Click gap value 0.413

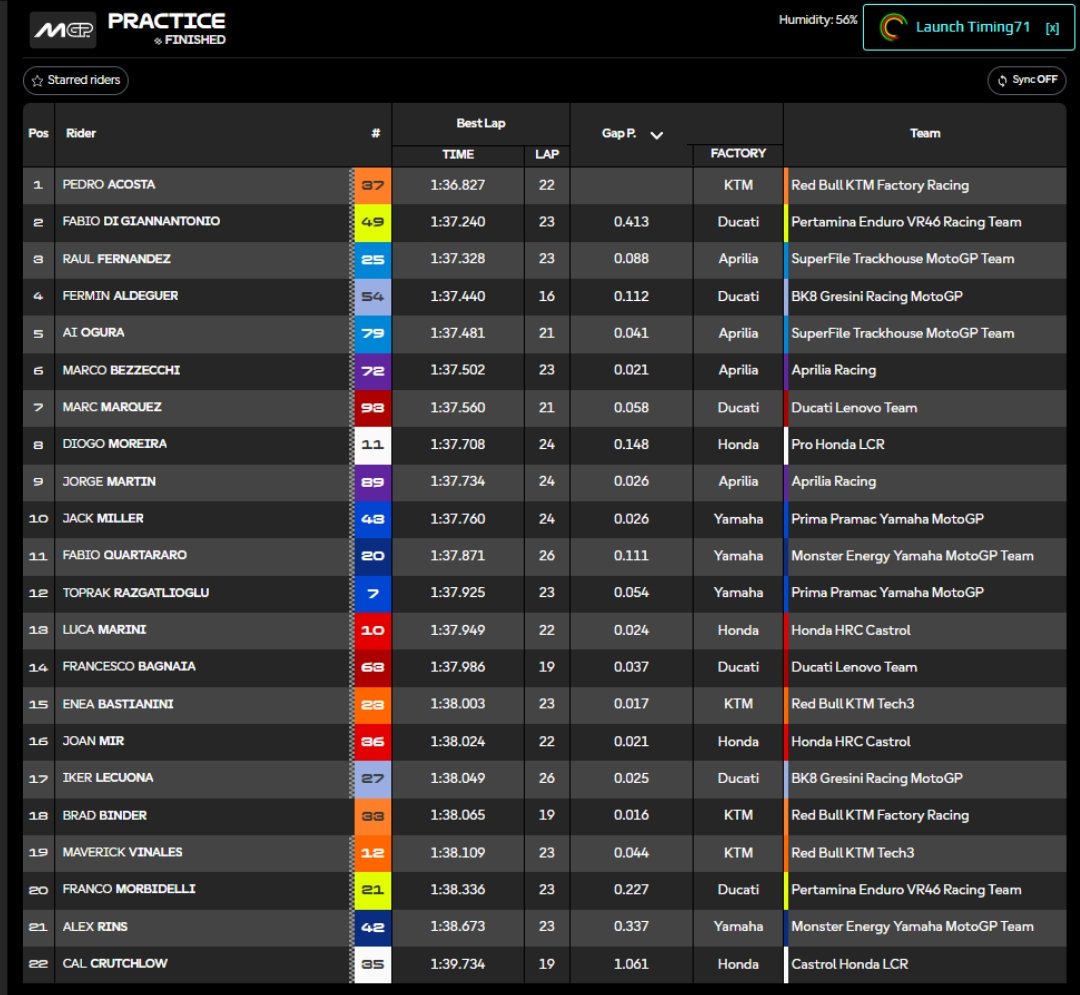click(631, 222)
